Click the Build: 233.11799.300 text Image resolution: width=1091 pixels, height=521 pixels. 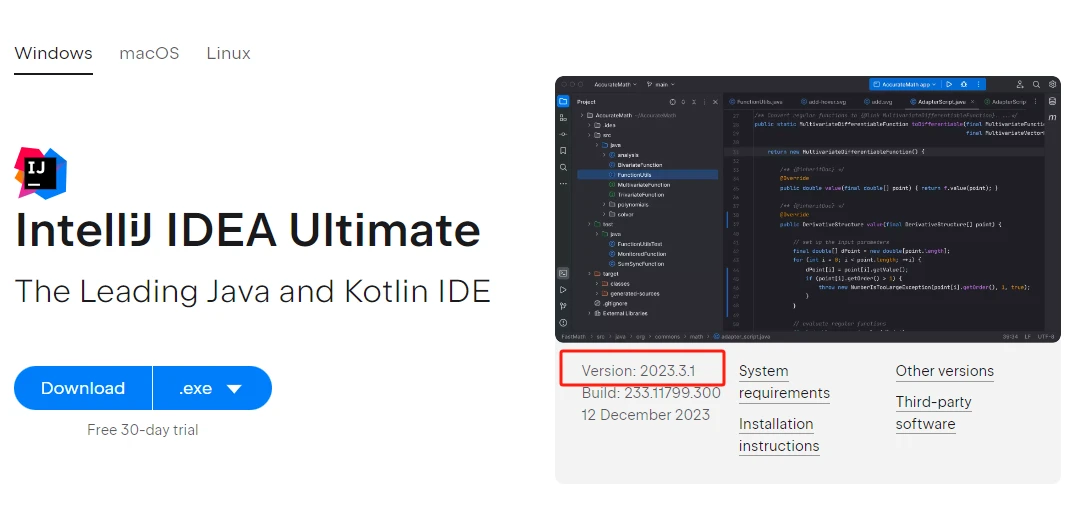pyautogui.click(x=651, y=393)
